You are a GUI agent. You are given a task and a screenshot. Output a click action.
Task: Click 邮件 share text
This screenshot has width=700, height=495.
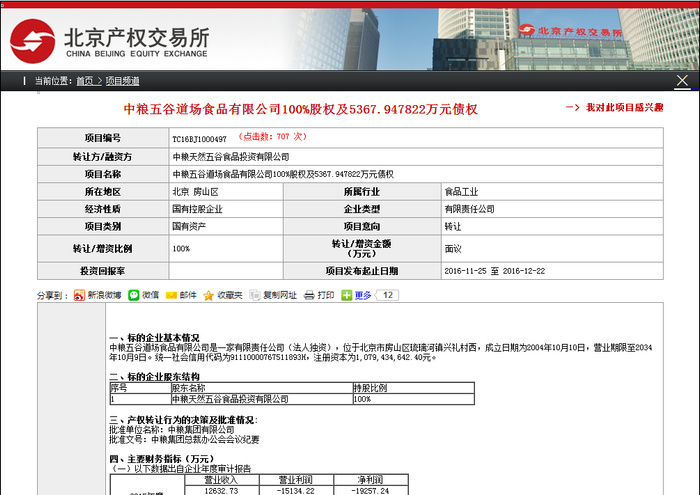click(x=188, y=295)
